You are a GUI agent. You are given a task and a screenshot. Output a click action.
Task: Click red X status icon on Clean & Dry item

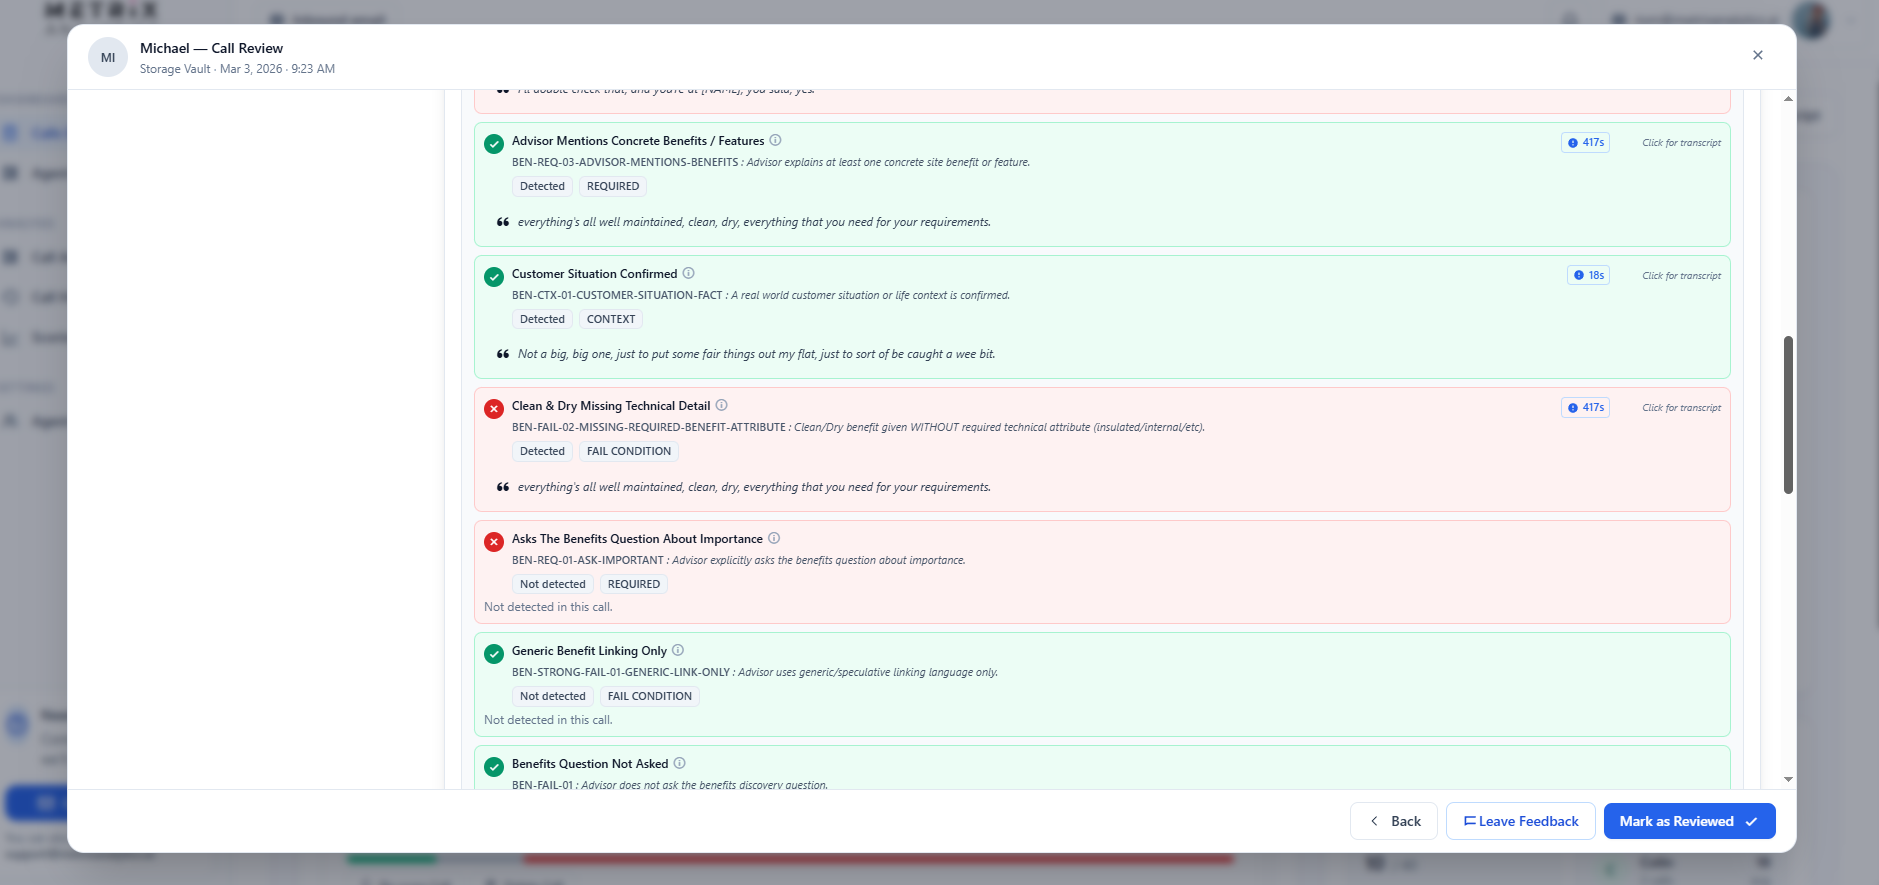[494, 409]
